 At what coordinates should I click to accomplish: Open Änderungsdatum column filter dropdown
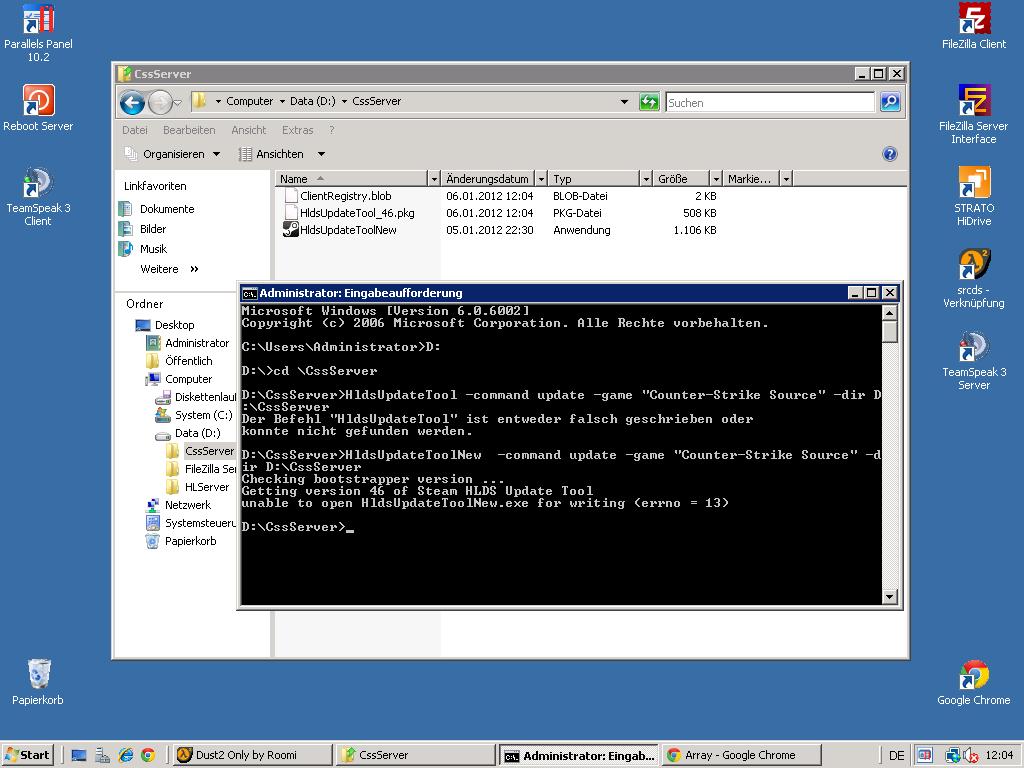point(541,179)
